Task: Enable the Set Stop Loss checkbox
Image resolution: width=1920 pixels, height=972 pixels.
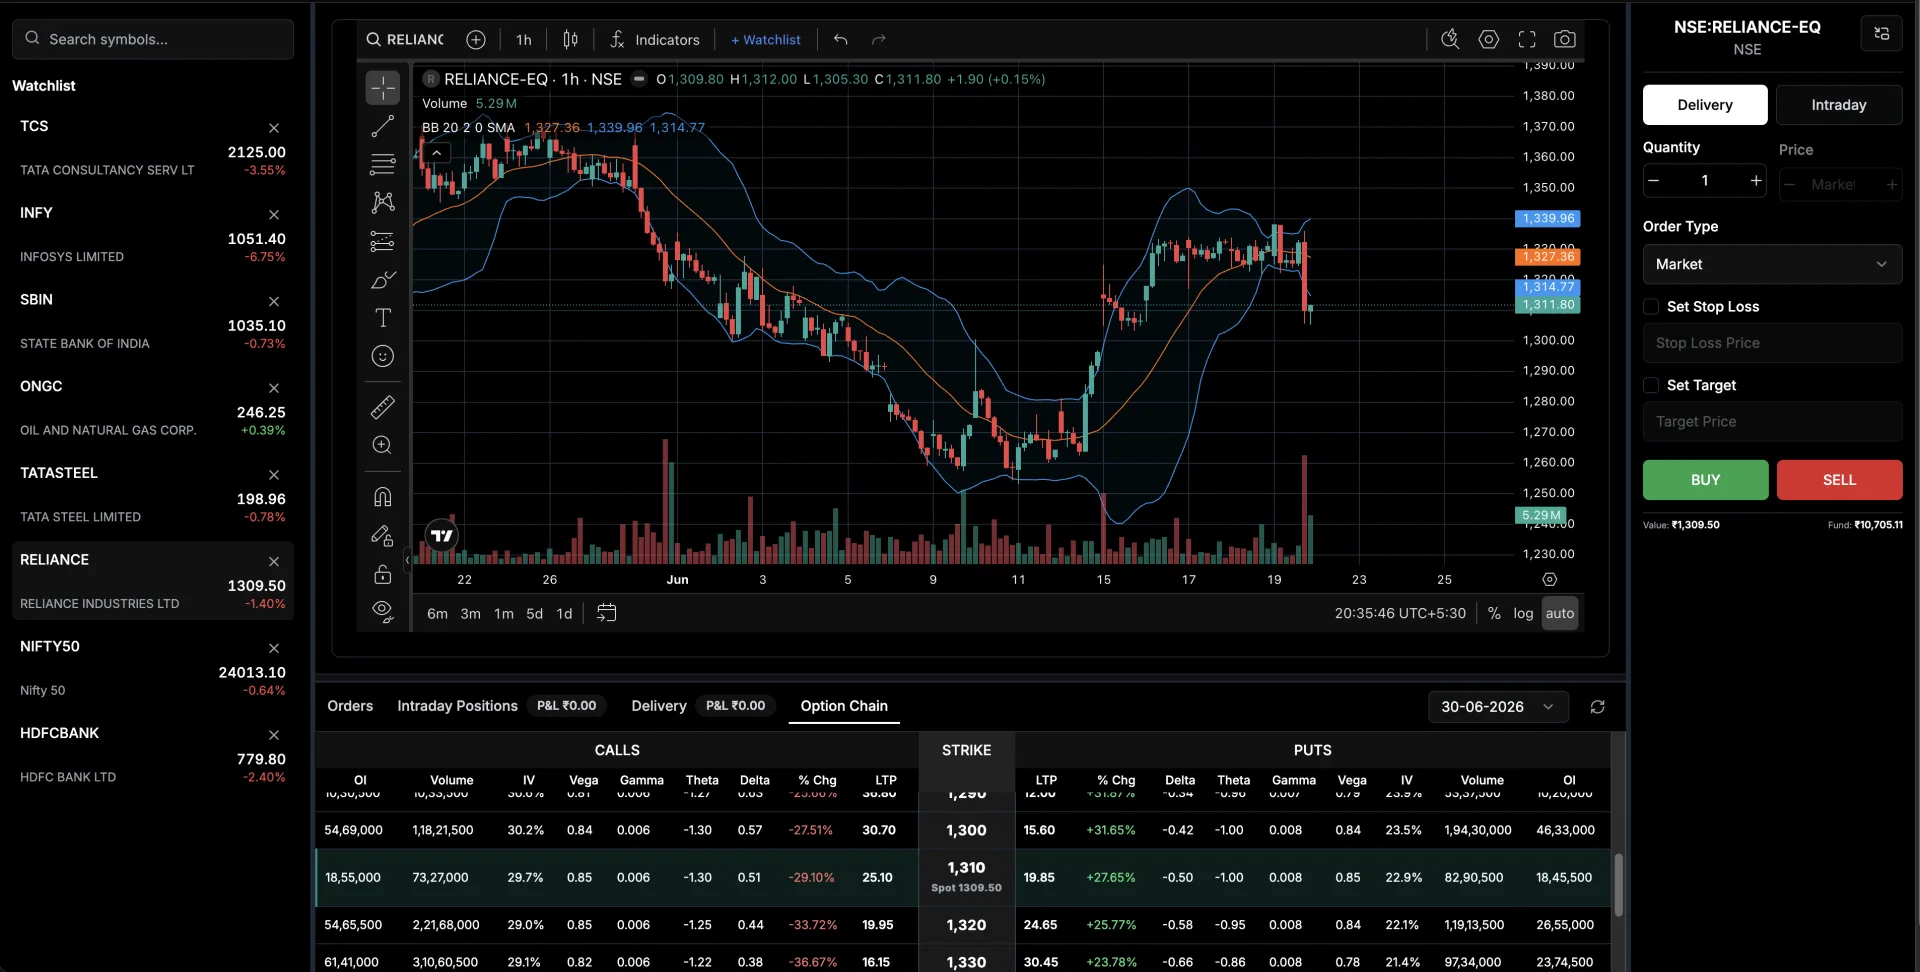Action: pyautogui.click(x=1651, y=307)
